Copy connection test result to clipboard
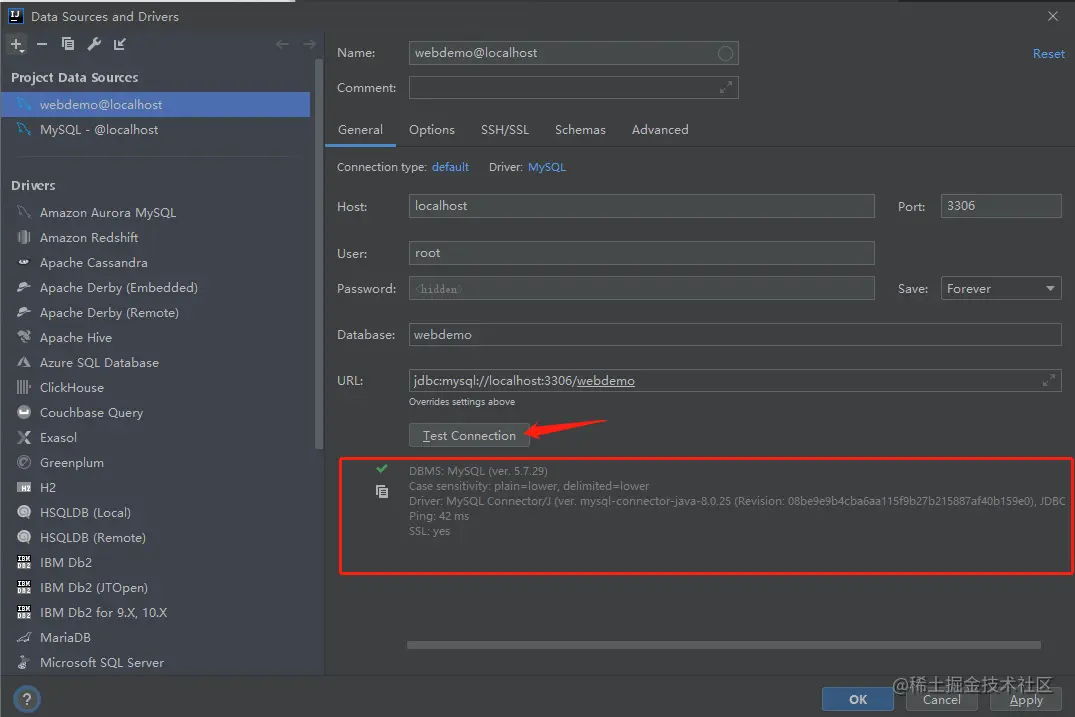This screenshot has height=717, width=1075. (382, 491)
